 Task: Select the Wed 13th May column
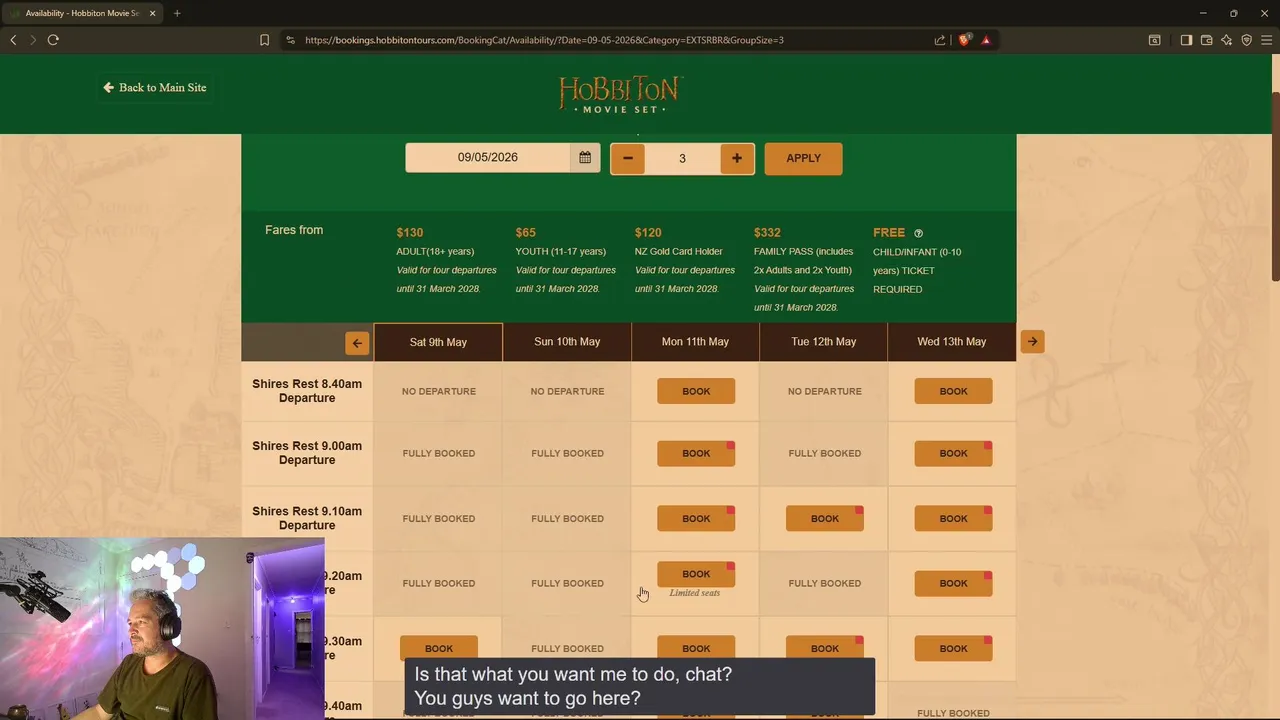(x=952, y=342)
